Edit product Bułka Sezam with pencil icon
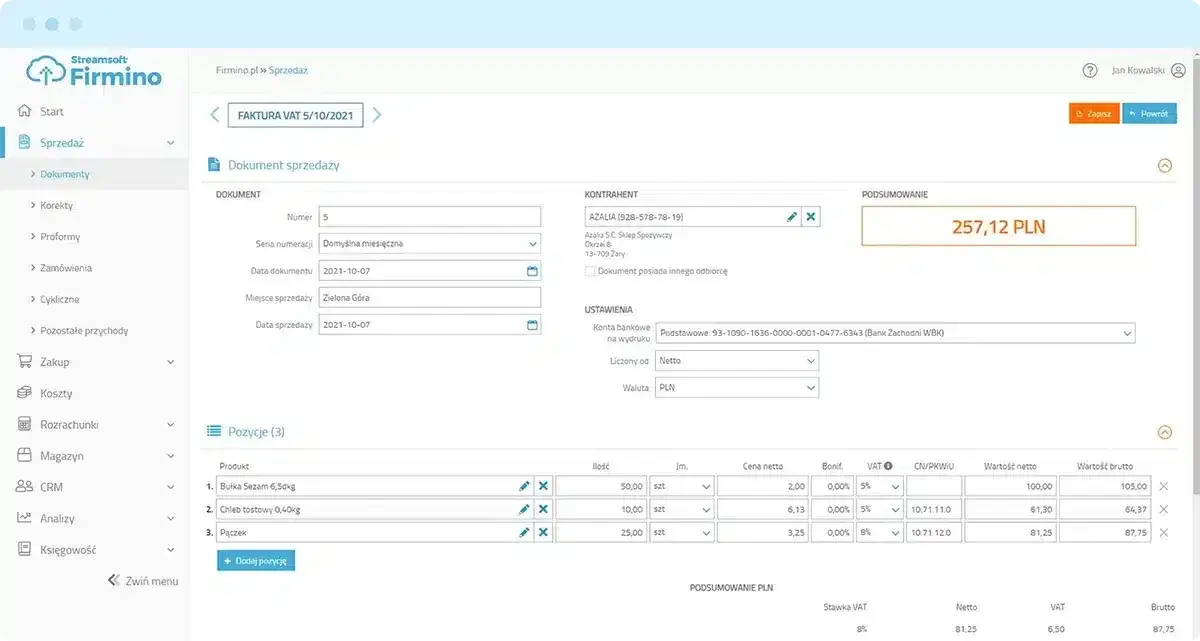Screen dimensions: 1200x641 tap(524, 486)
